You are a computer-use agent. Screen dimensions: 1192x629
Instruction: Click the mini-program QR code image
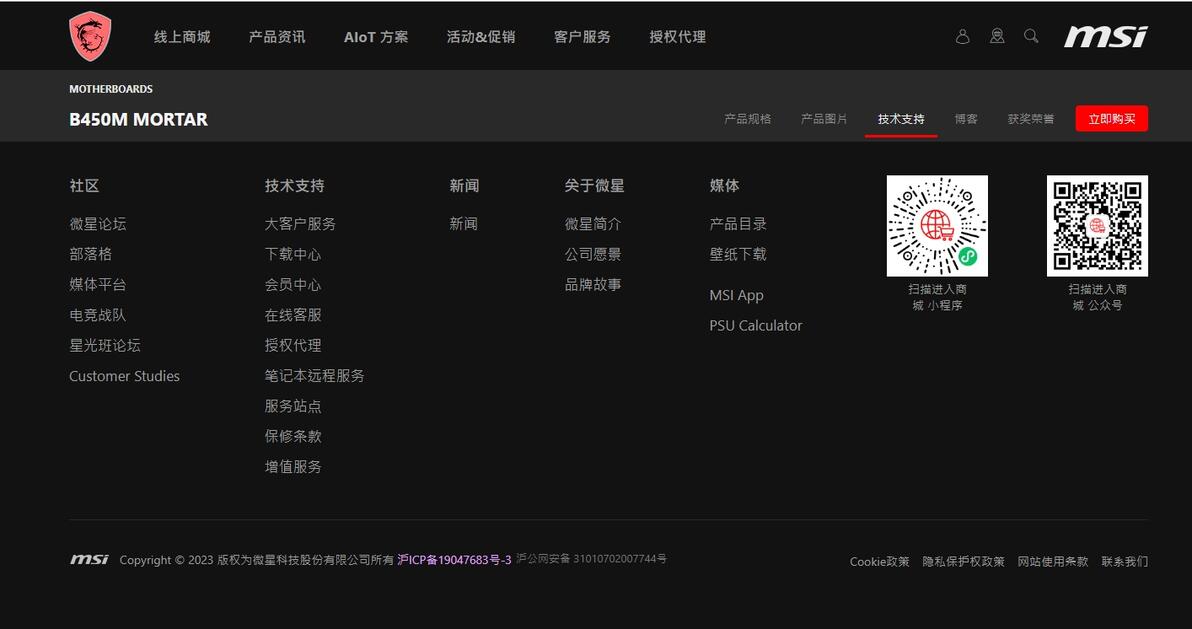click(937, 226)
